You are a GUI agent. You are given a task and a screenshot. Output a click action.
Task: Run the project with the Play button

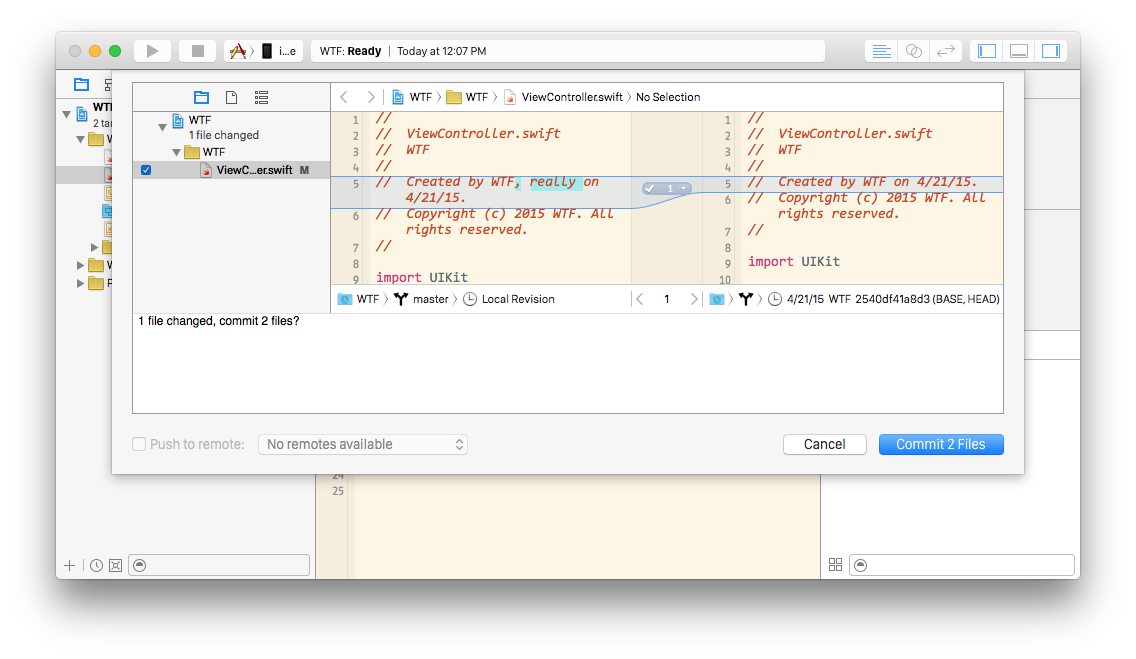152,51
